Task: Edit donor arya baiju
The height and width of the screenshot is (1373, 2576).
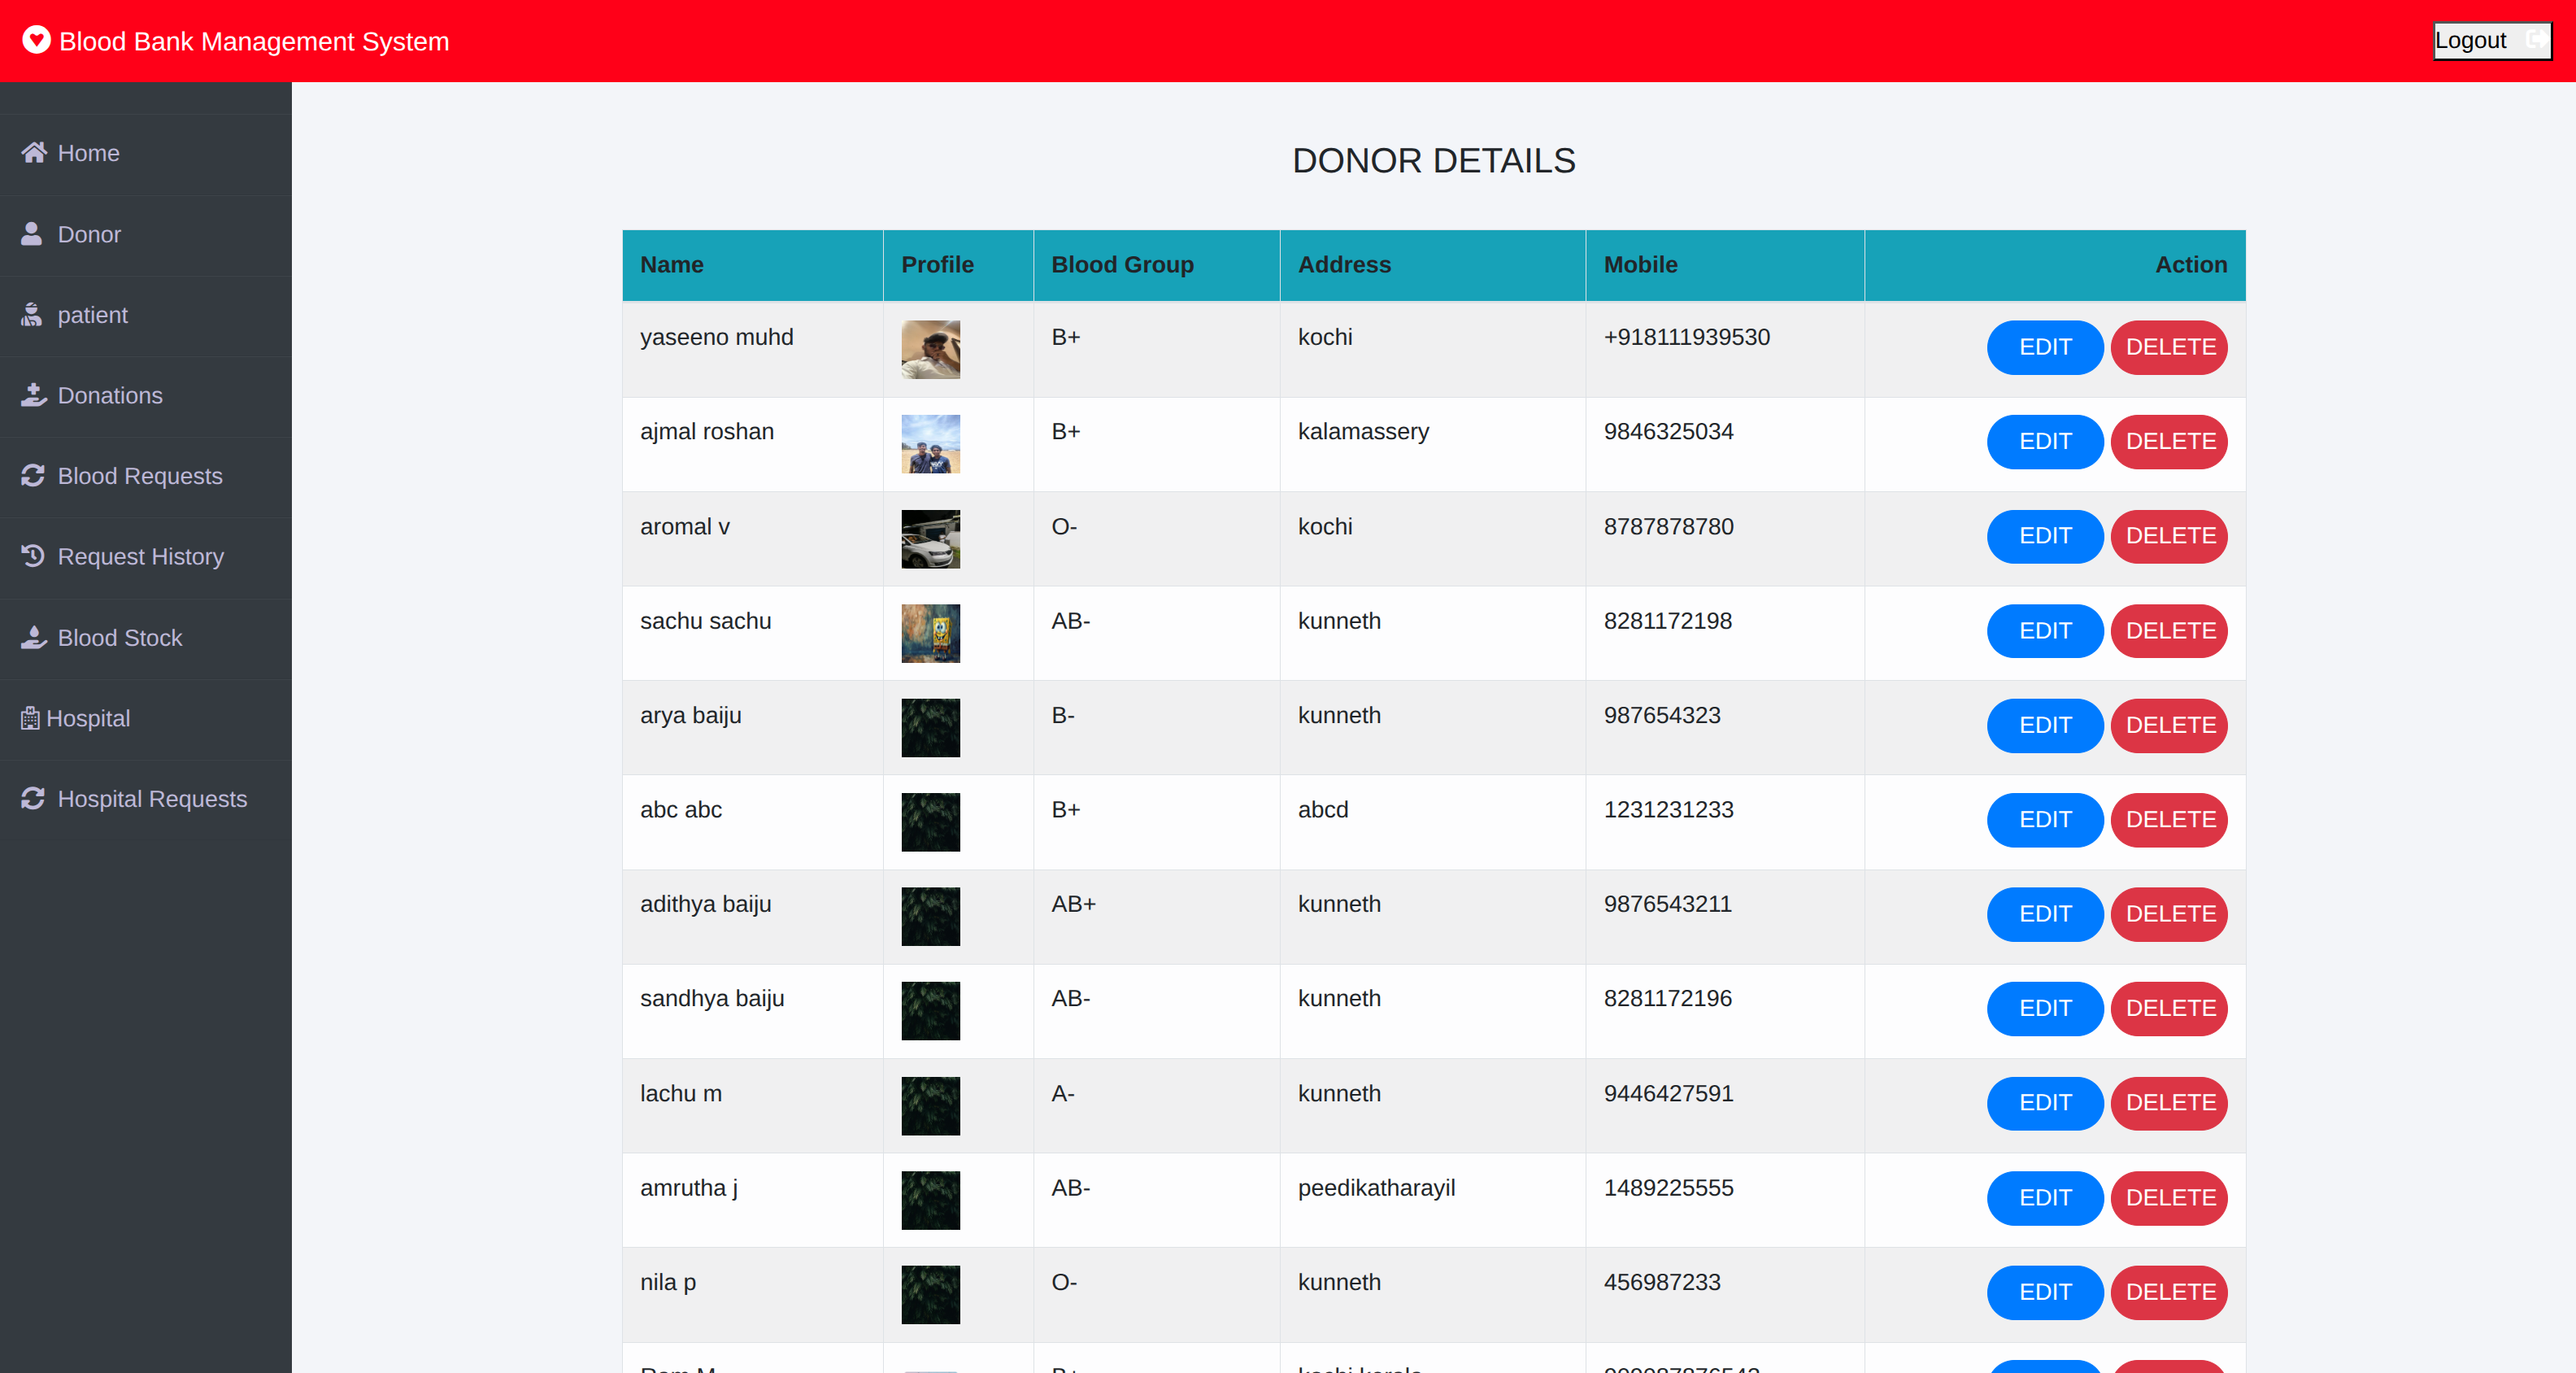Action: [2045, 725]
